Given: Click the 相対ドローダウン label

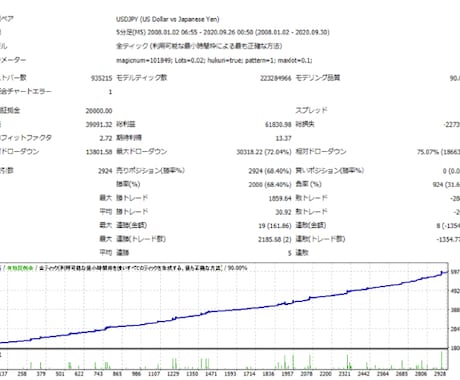Looking at the screenshot, I should (321, 152).
